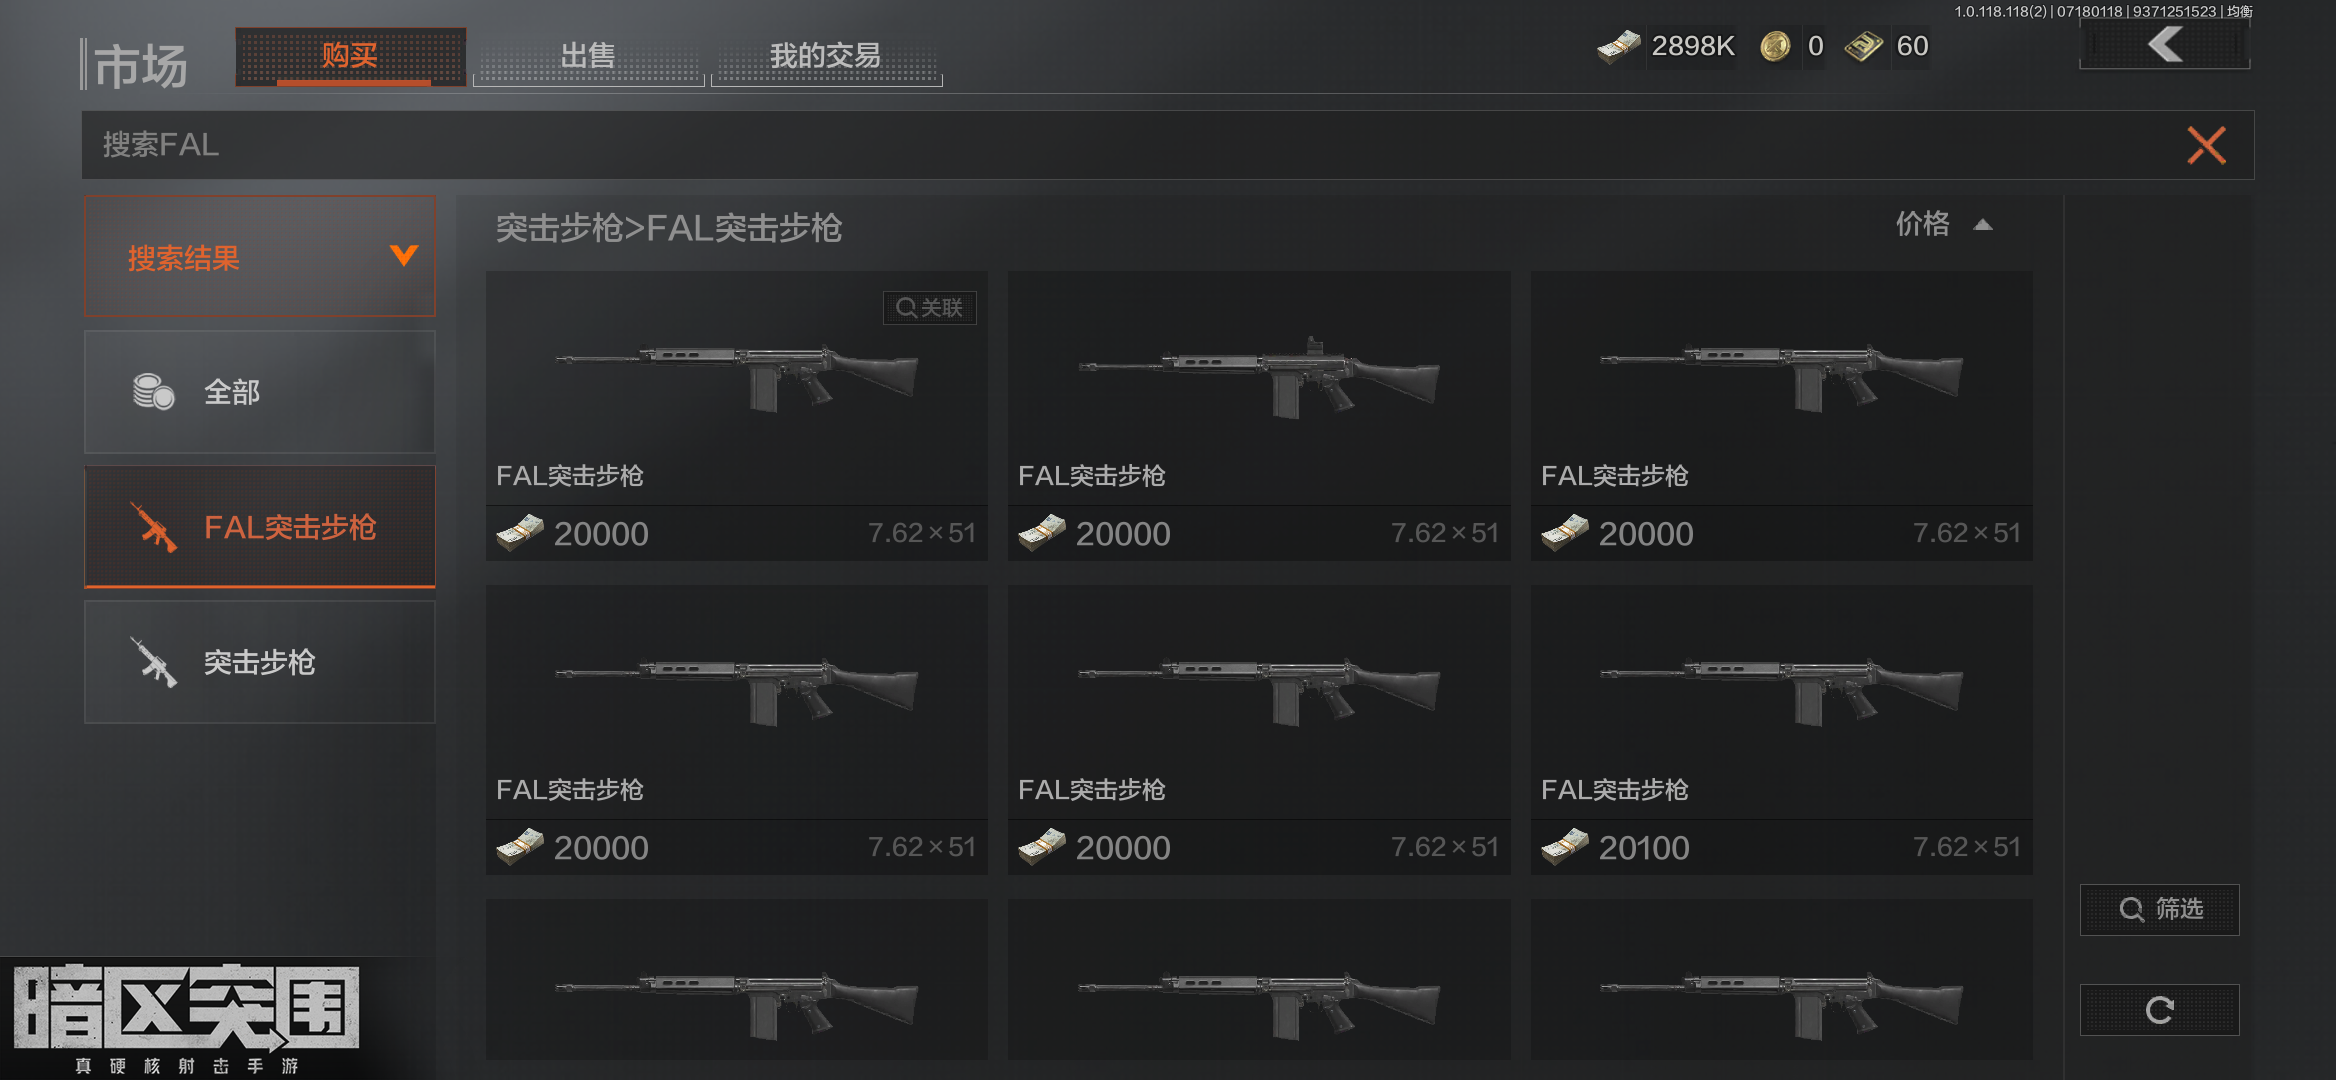Select the 突击步枪 category rifle icon
This screenshot has width=2336, height=1080.
pos(152,662)
